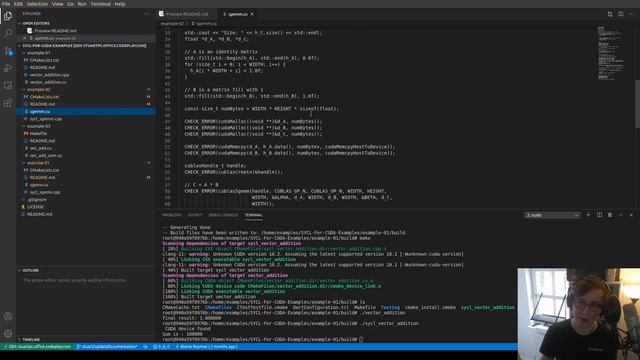The width and height of the screenshot is (640, 360).
Task: Open terminal selector dropdown '2: sudo'
Action: coord(552,215)
